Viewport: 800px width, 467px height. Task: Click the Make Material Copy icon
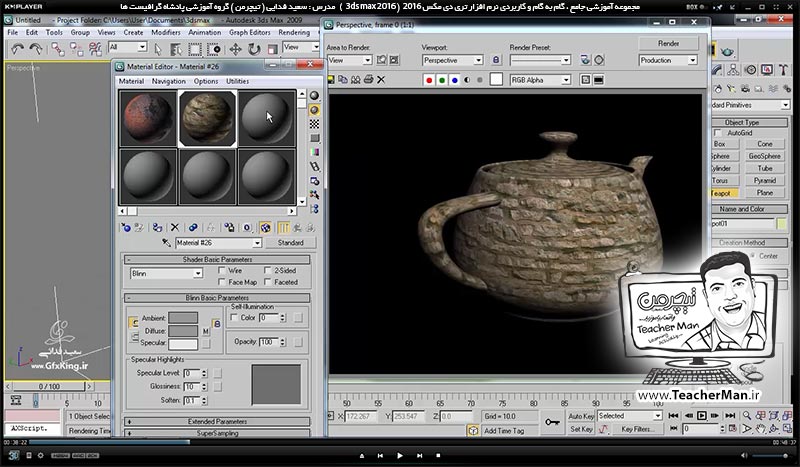click(x=193, y=228)
